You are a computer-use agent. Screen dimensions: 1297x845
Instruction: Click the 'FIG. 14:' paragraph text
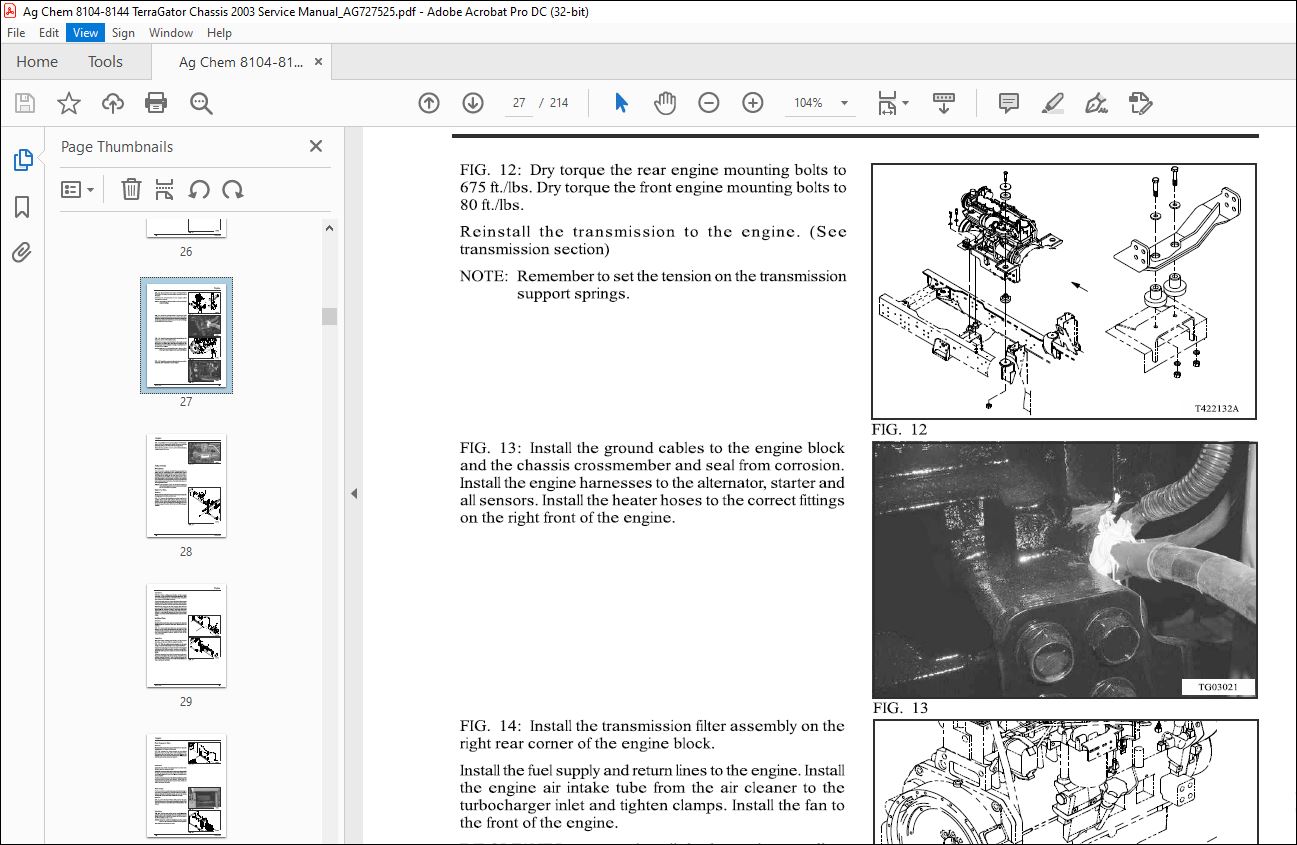coord(652,734)
